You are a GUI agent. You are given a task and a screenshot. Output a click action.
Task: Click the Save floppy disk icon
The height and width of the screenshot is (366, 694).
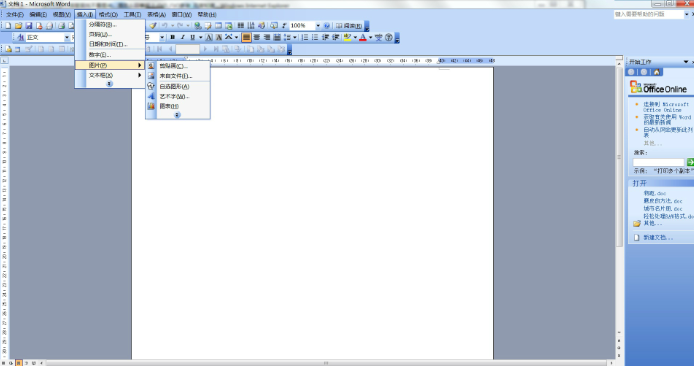coord(28,26)
